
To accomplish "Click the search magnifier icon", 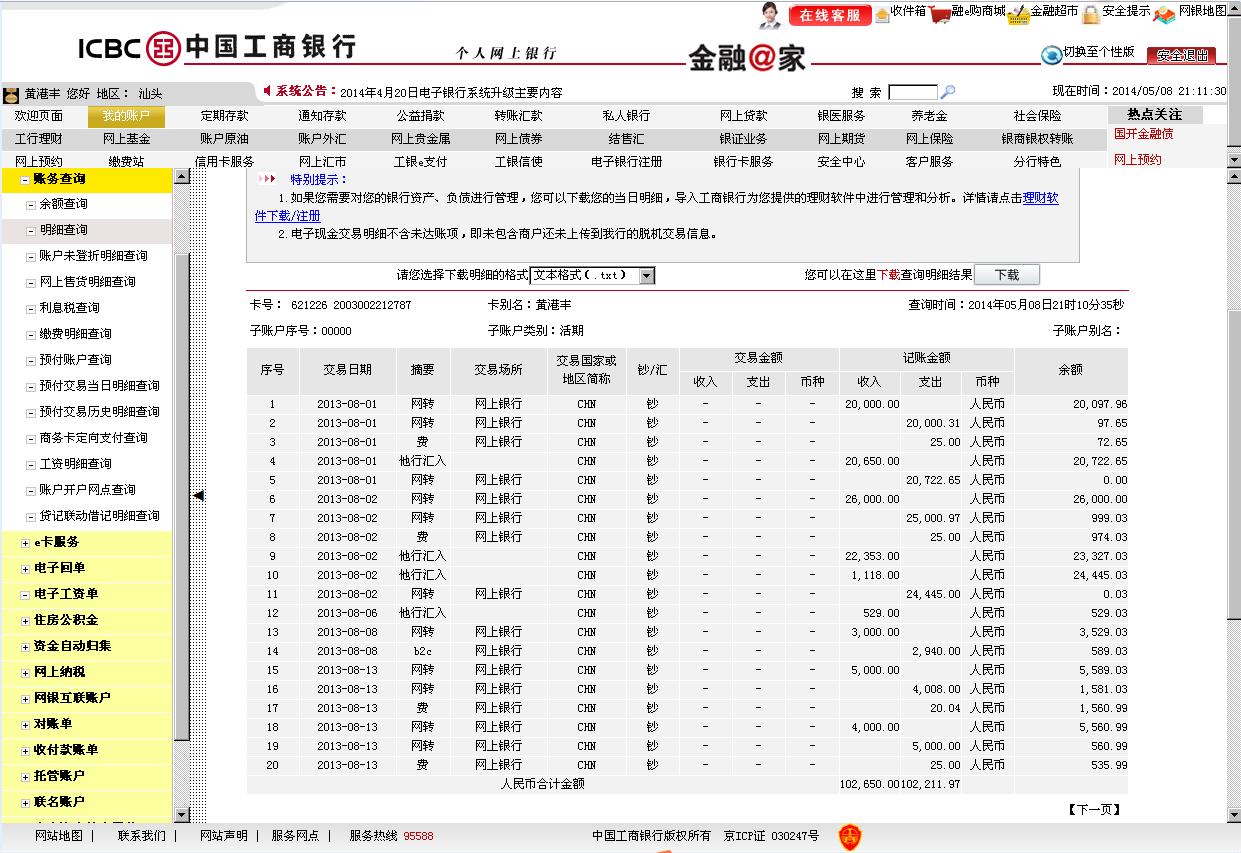I will point(948,92).
